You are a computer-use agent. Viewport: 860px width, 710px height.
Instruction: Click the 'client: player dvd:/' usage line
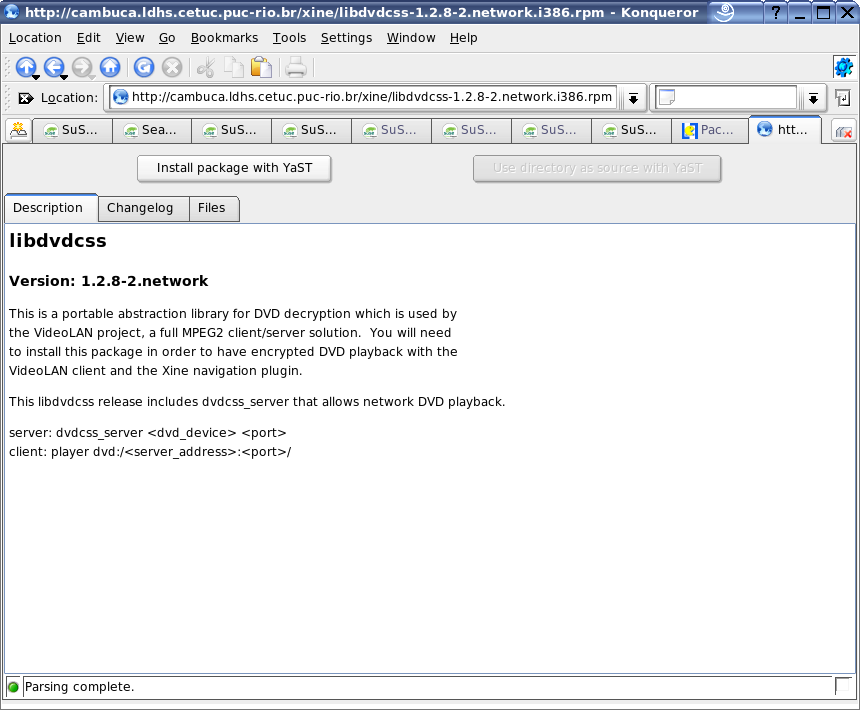point(150,452)
